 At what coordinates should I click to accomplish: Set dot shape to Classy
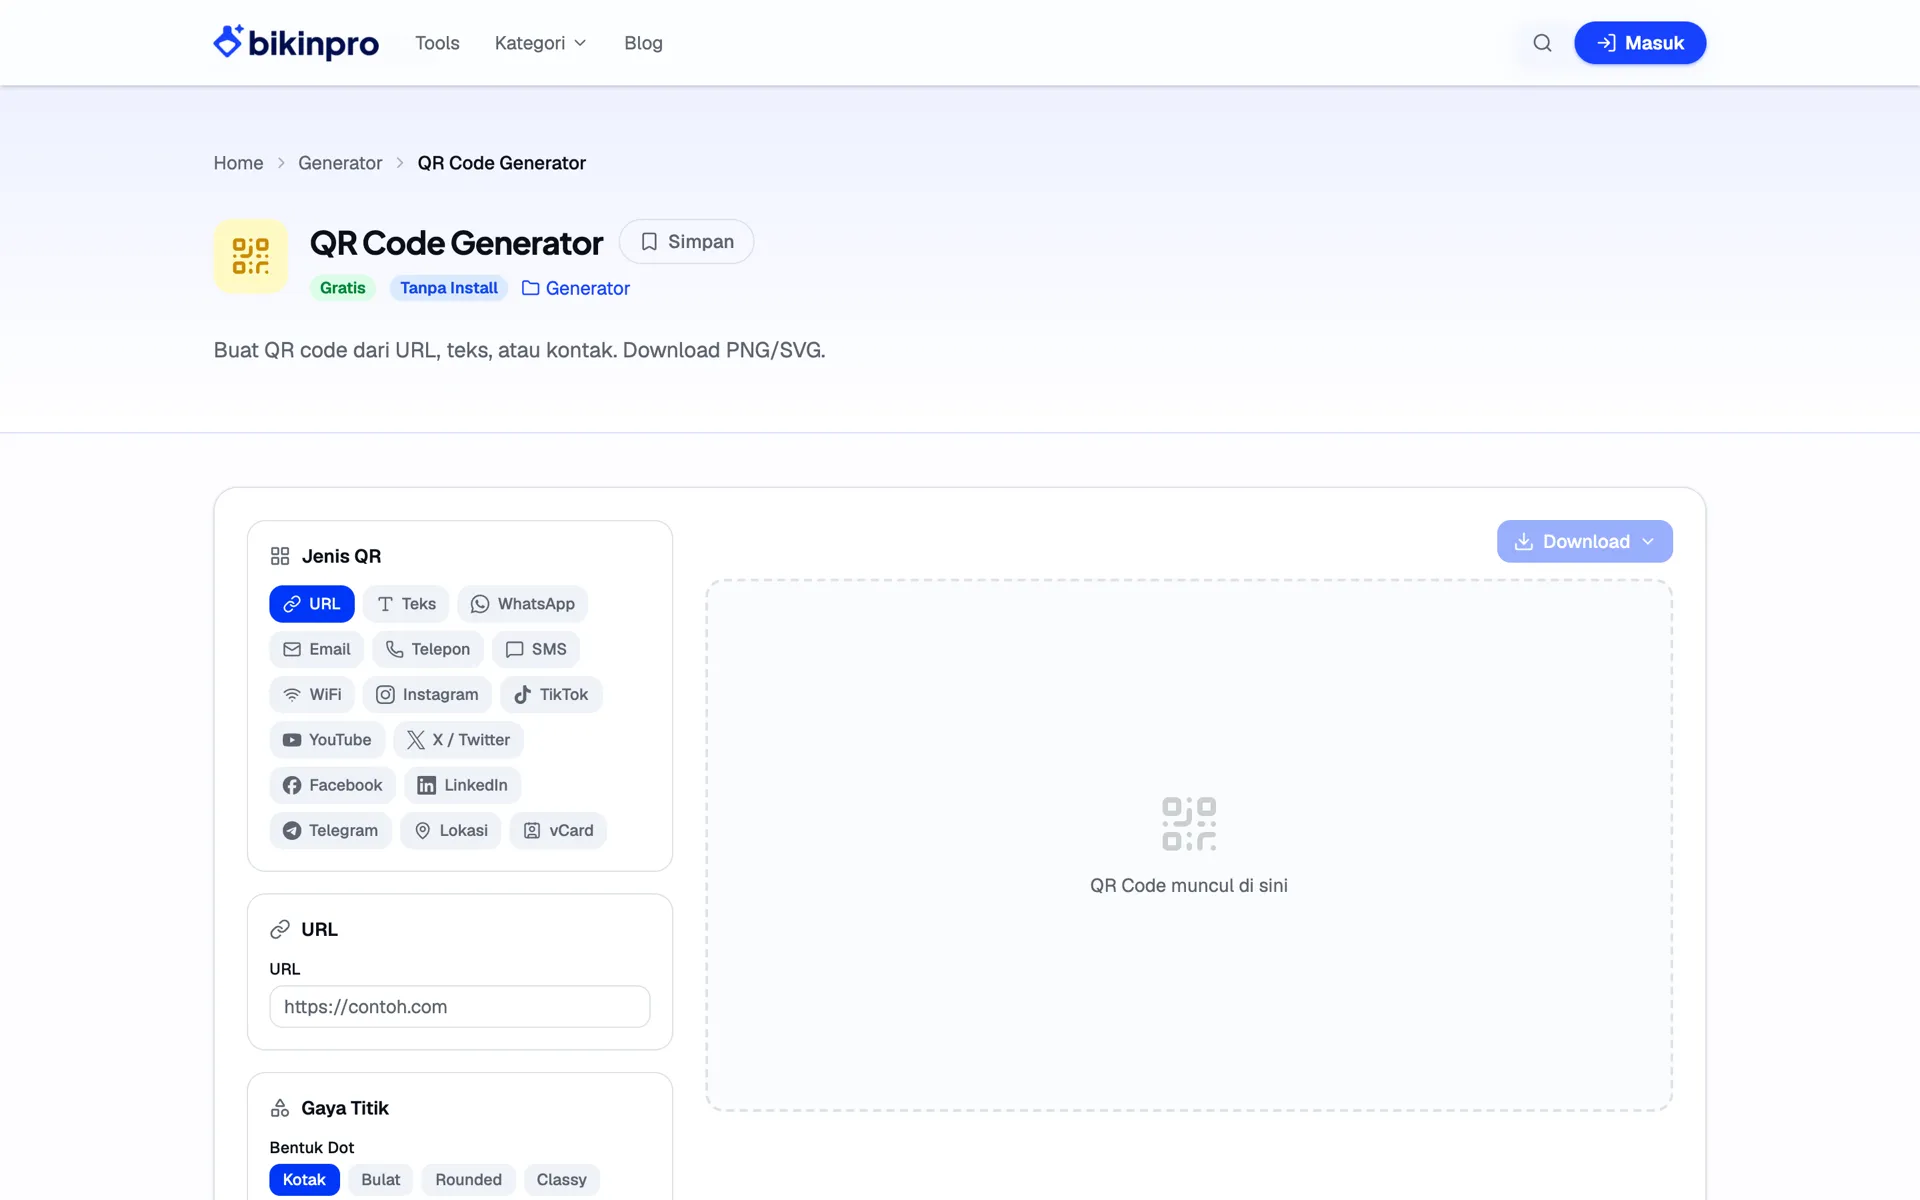[562, 1180]
